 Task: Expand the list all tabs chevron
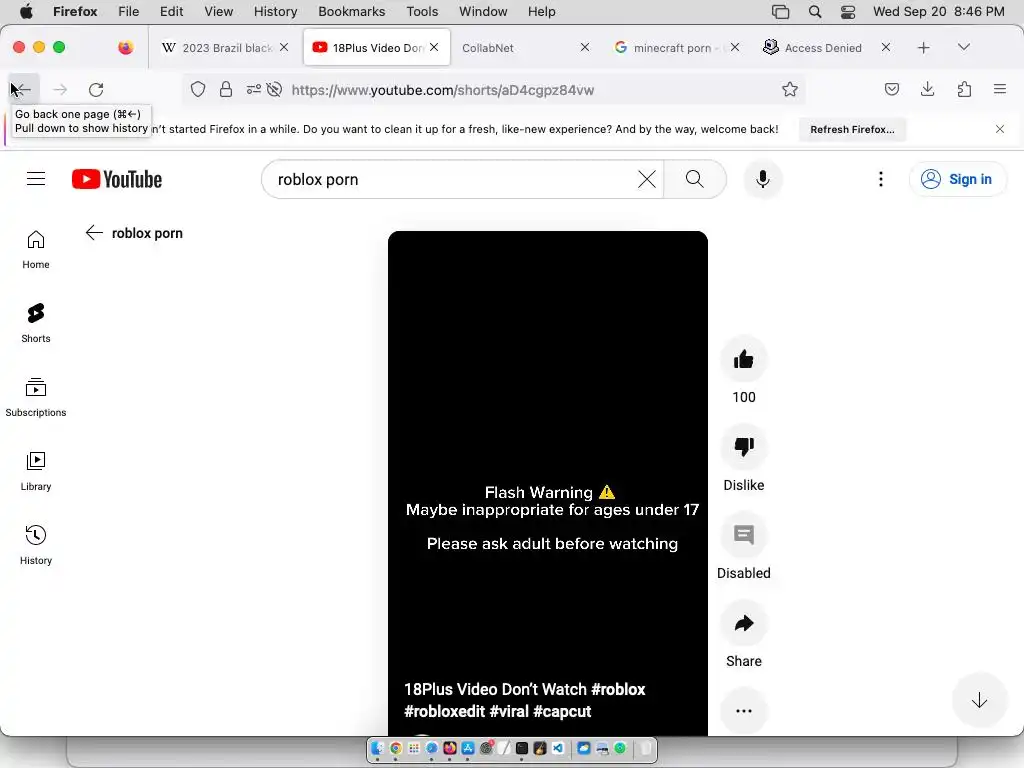pyautogui.click(x=963, y=47)
